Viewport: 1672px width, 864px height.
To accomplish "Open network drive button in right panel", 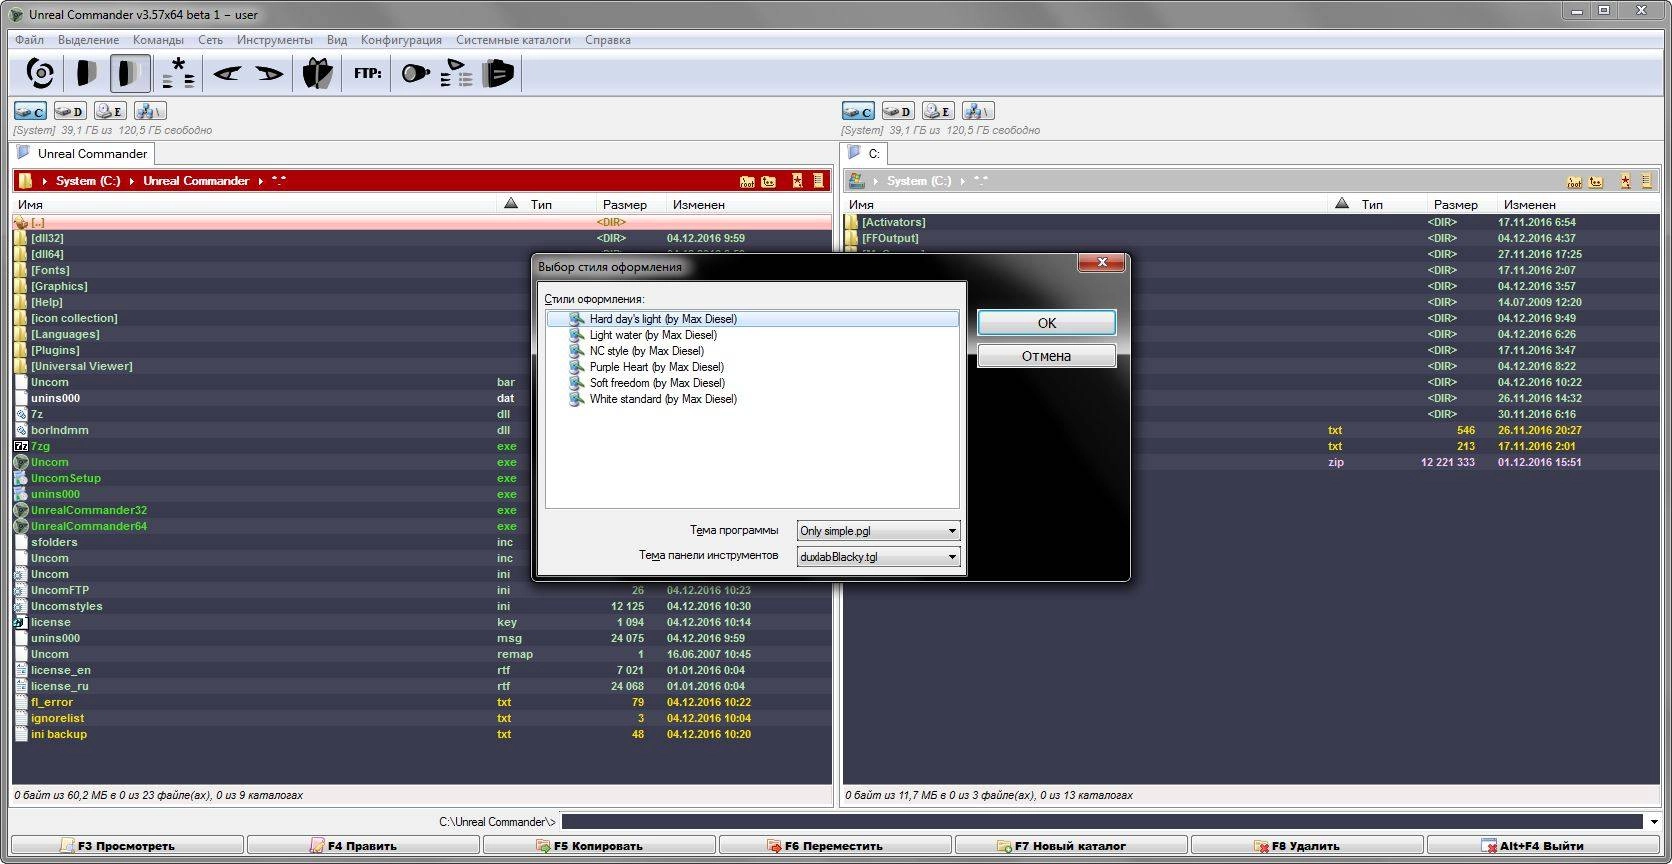I will point(978,111).
